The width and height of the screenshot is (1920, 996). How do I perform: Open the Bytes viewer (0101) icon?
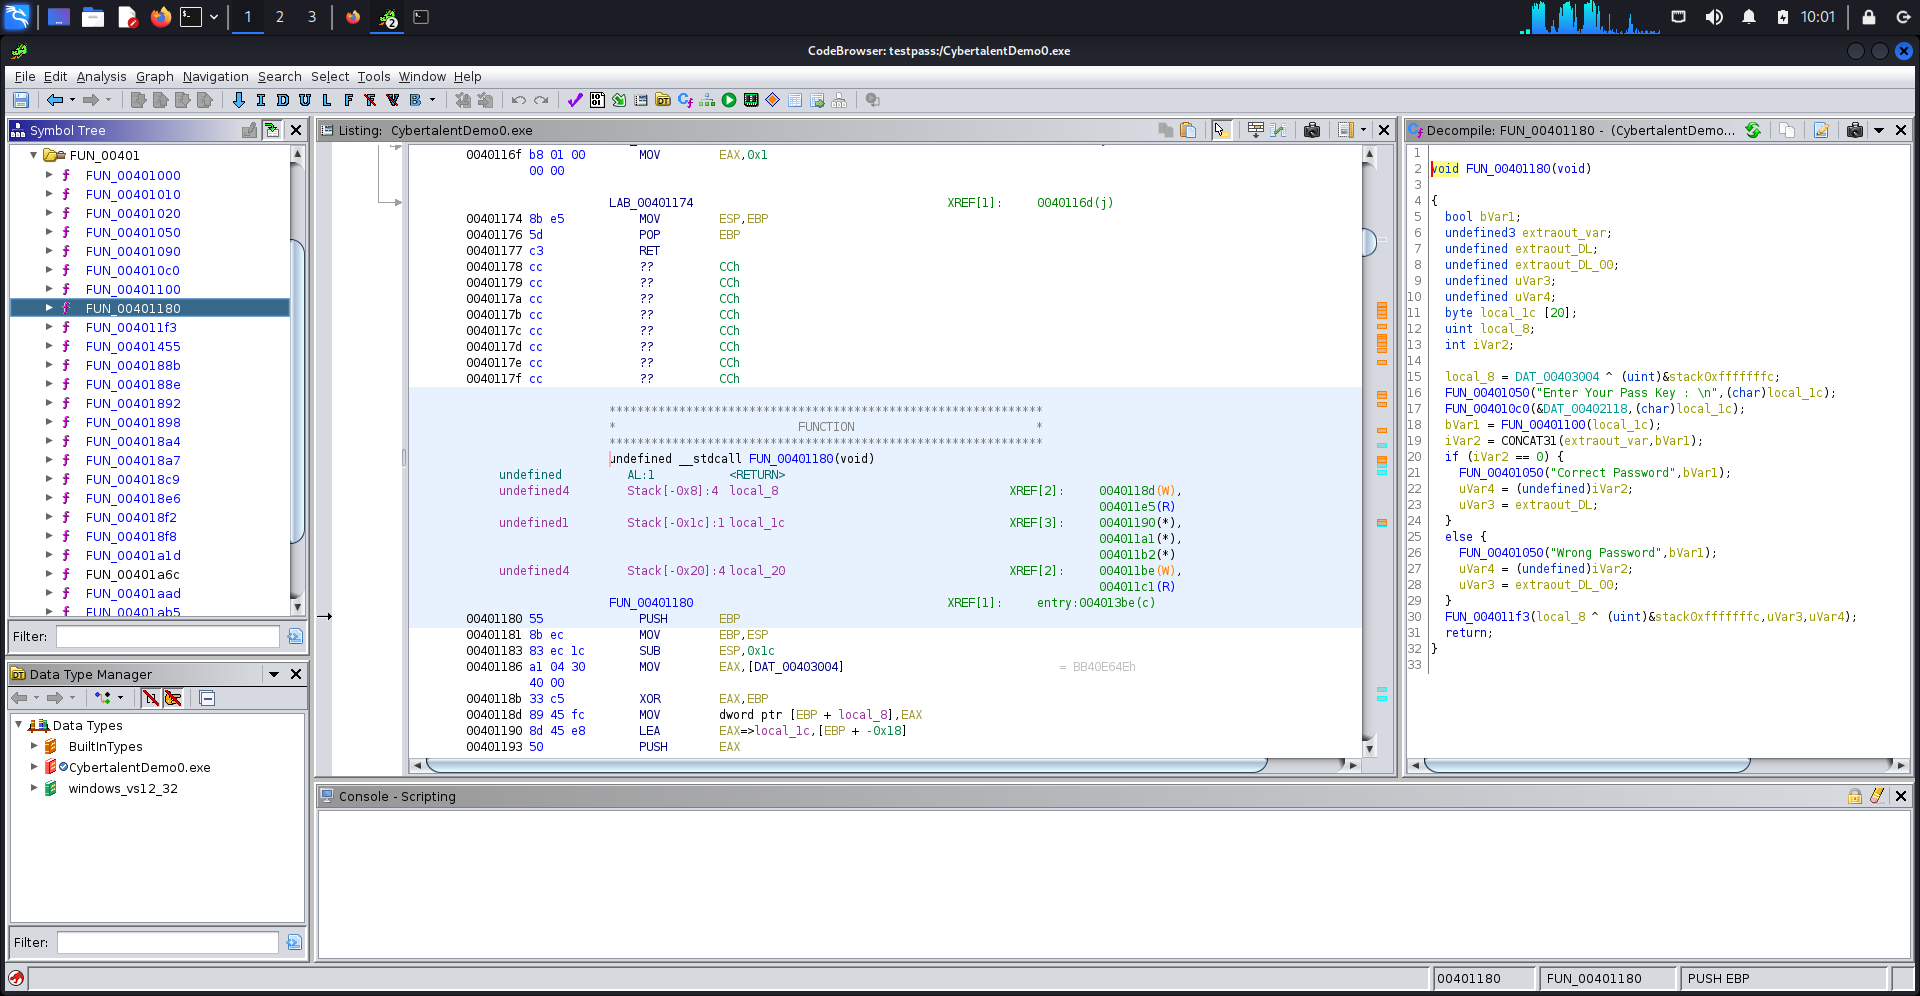pyautogui.click(x=597, y=100)
